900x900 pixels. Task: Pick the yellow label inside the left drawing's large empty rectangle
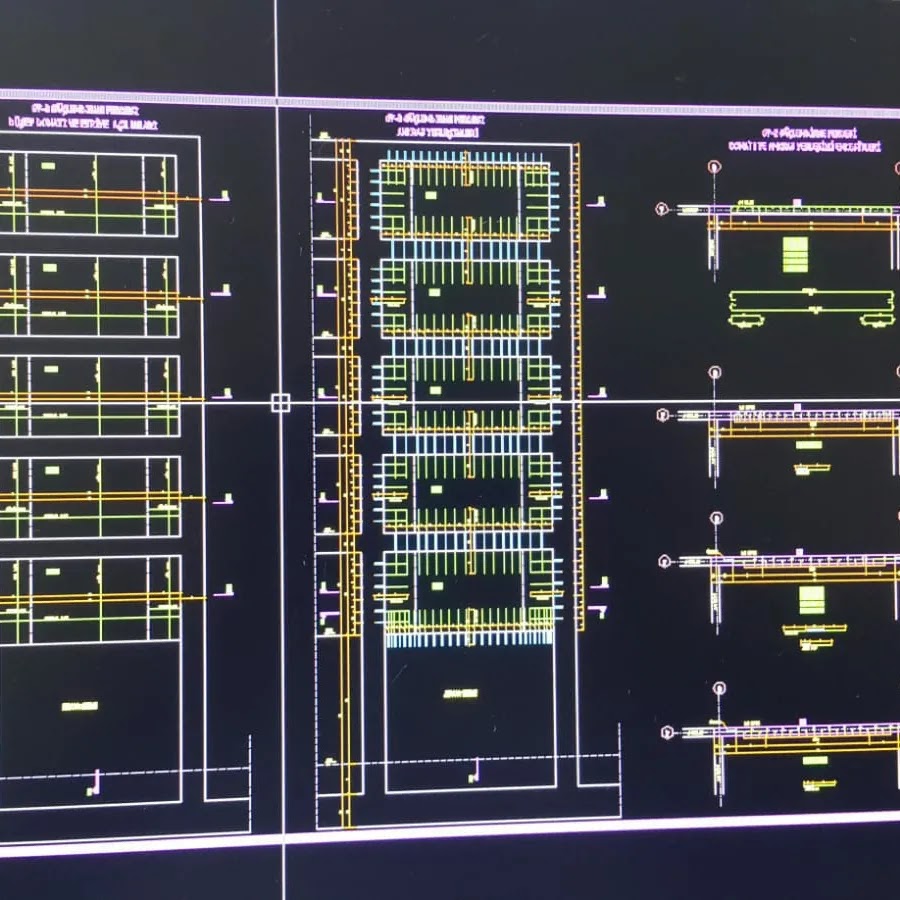click(80, 706)
